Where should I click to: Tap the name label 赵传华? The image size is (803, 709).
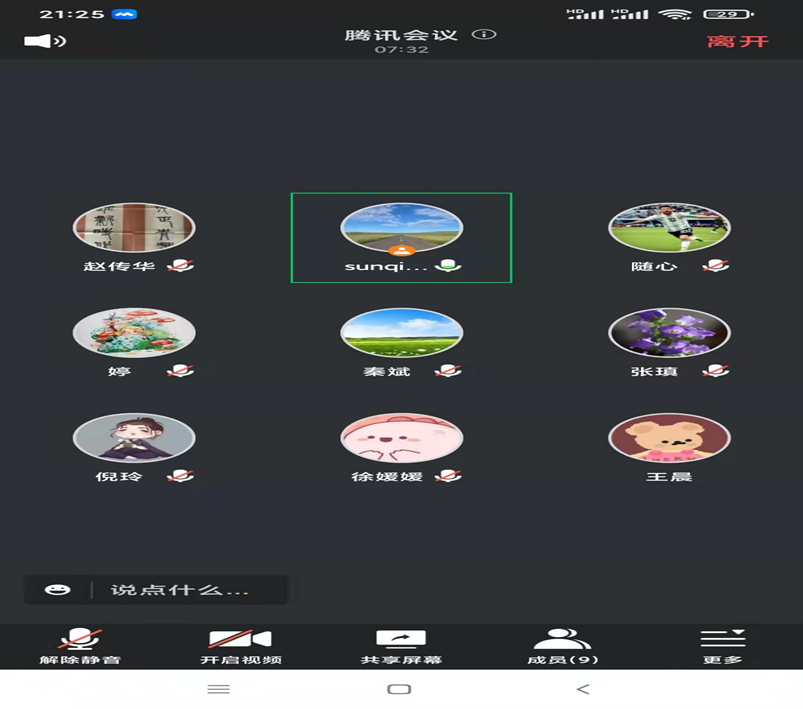tap(119, 266)
